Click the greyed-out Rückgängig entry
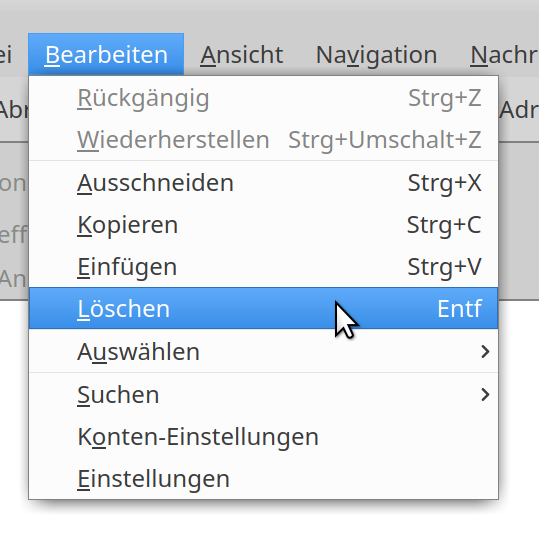Image resolution: width=539 pixels, height=542 pixels. pyautogui.click(x=263, y=98)
